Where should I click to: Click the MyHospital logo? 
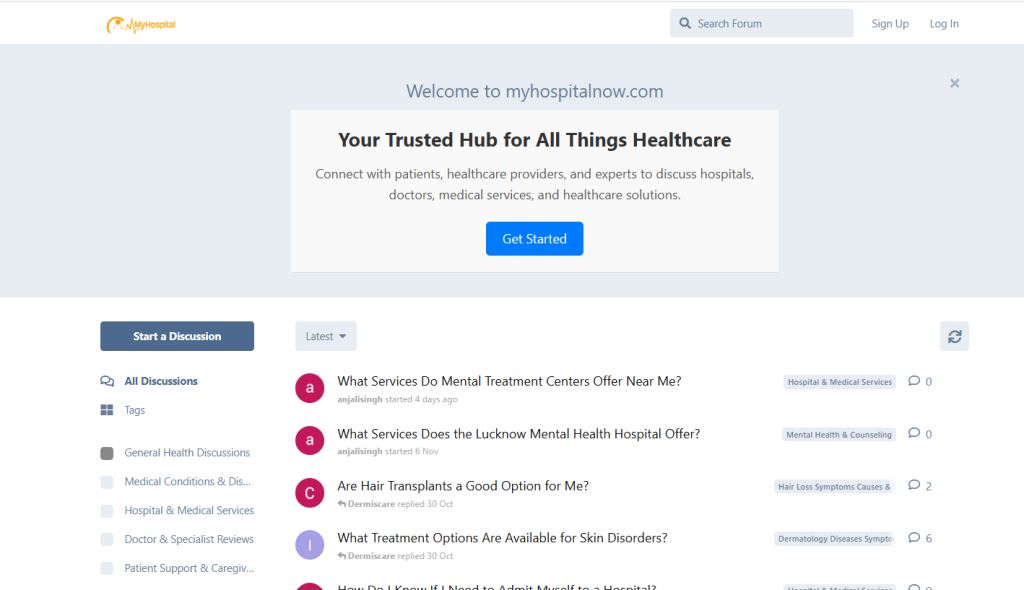coord(141,24)
